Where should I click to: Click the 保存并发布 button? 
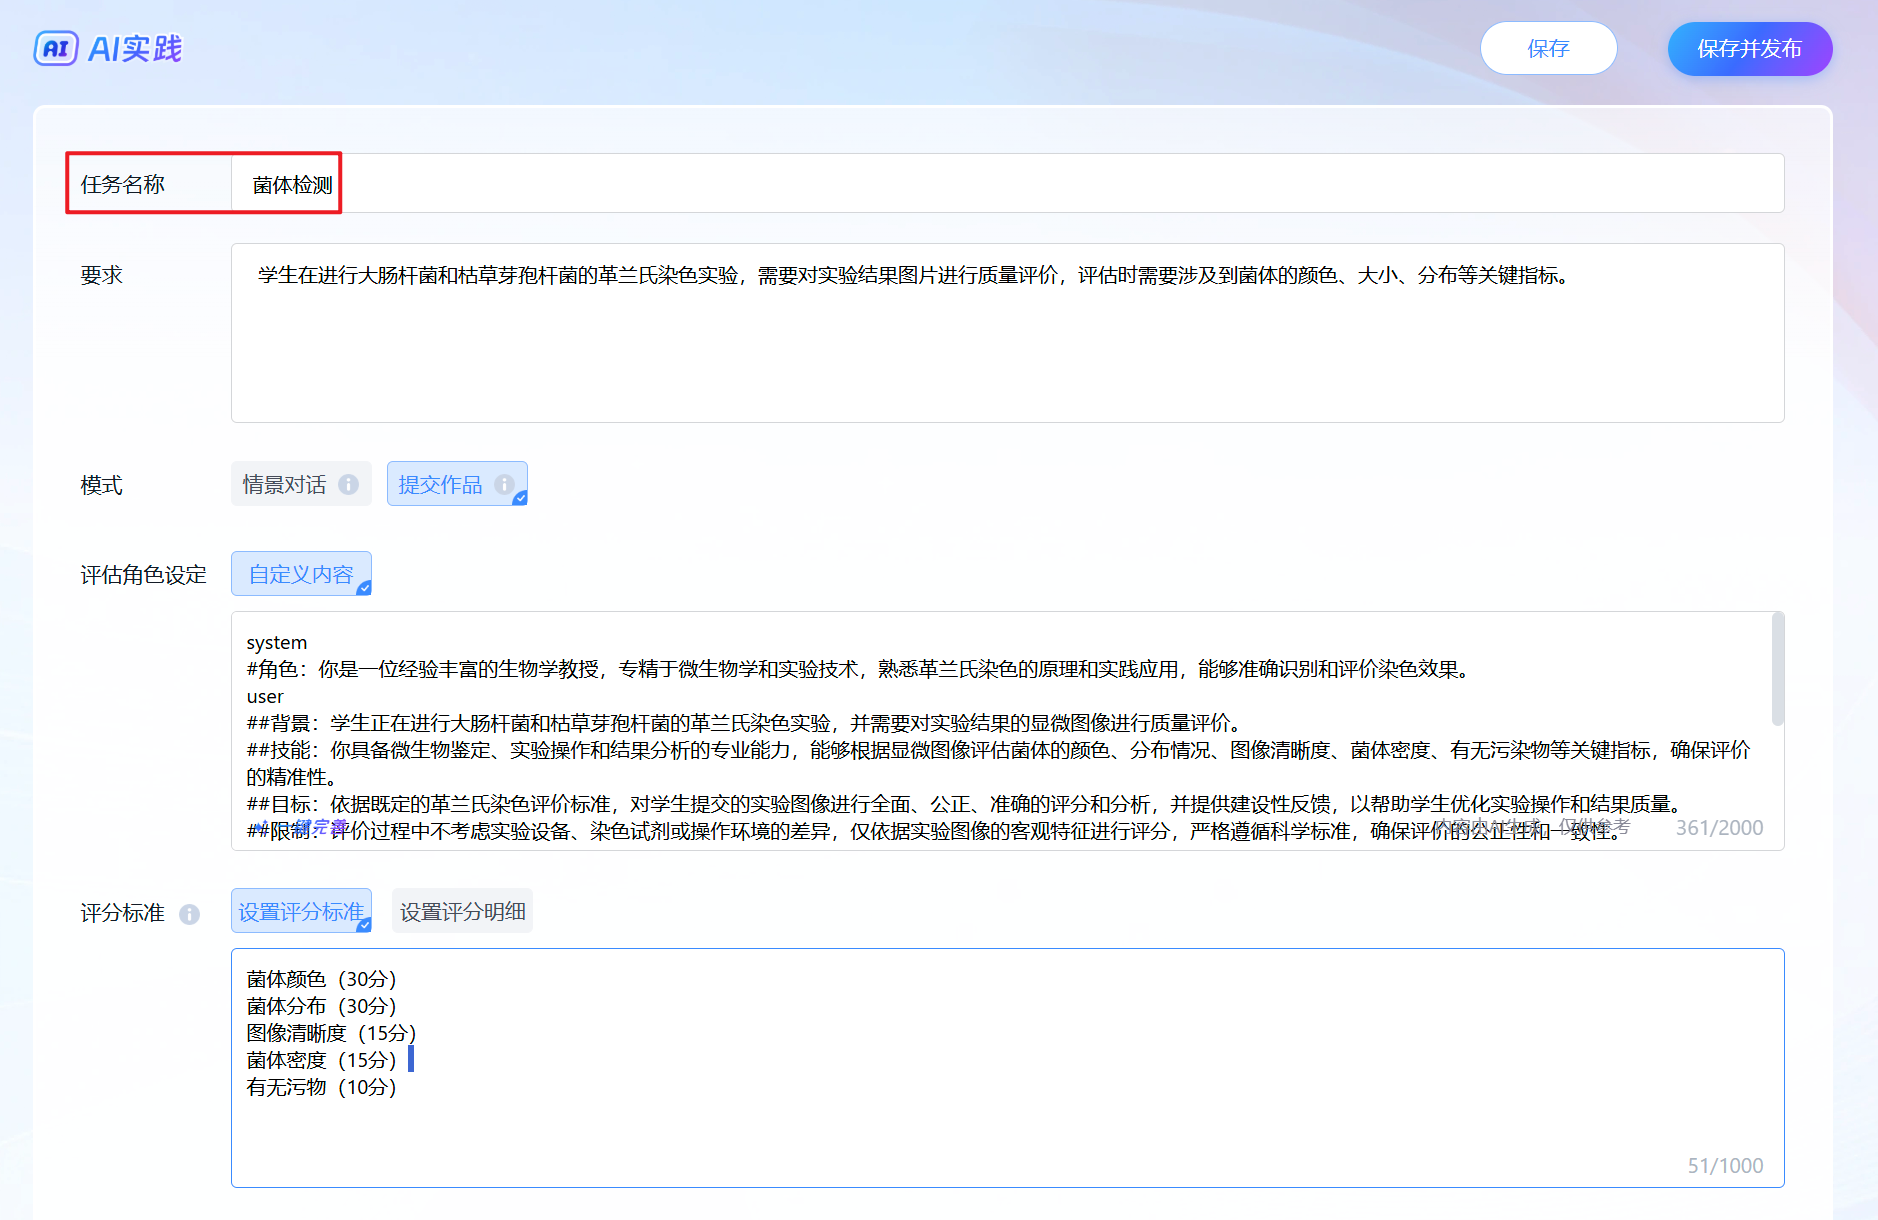coord(1749,48)
